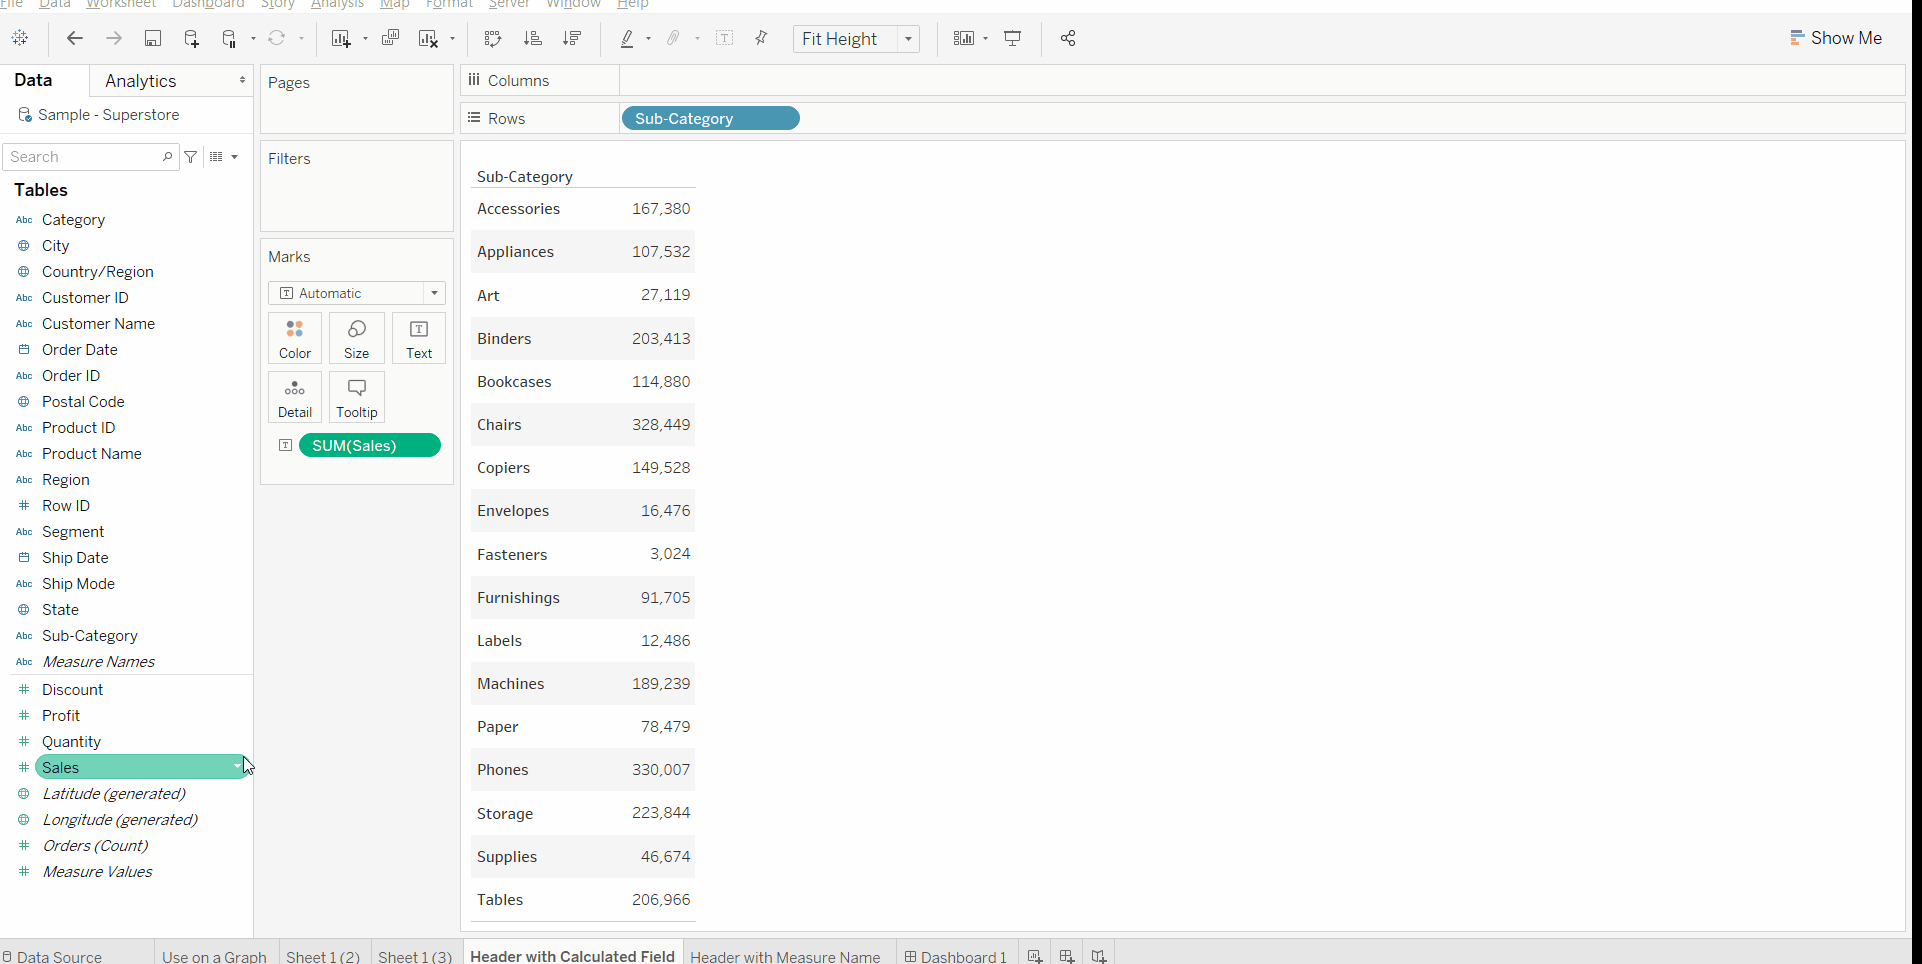Sort ascending using the toolbar icon

click(x=533, y=38)
